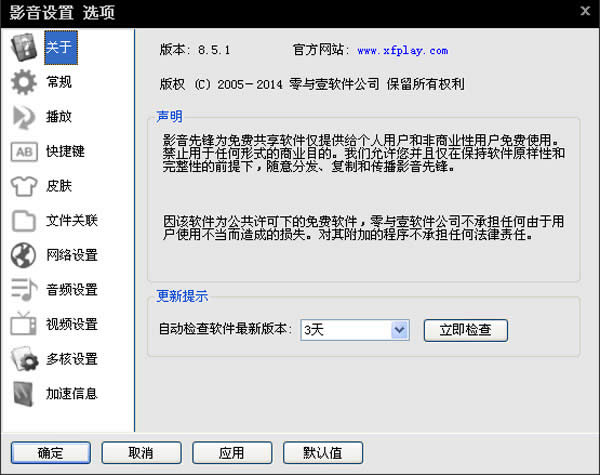The width and height of the screenshot is (600, 475).
Task: Click the 网络设置 globe icon
Action: pos(22,255)
